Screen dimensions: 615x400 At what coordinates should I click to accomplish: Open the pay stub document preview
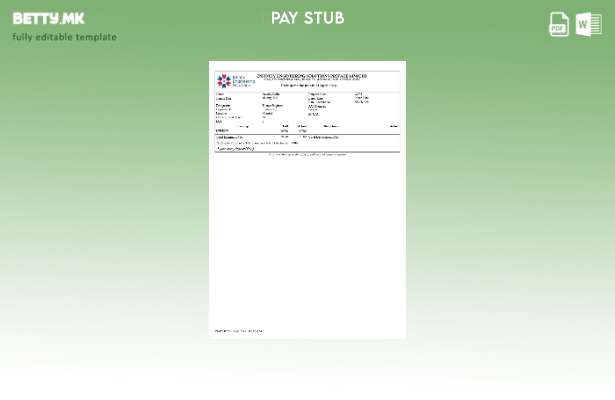coord(307,199)
